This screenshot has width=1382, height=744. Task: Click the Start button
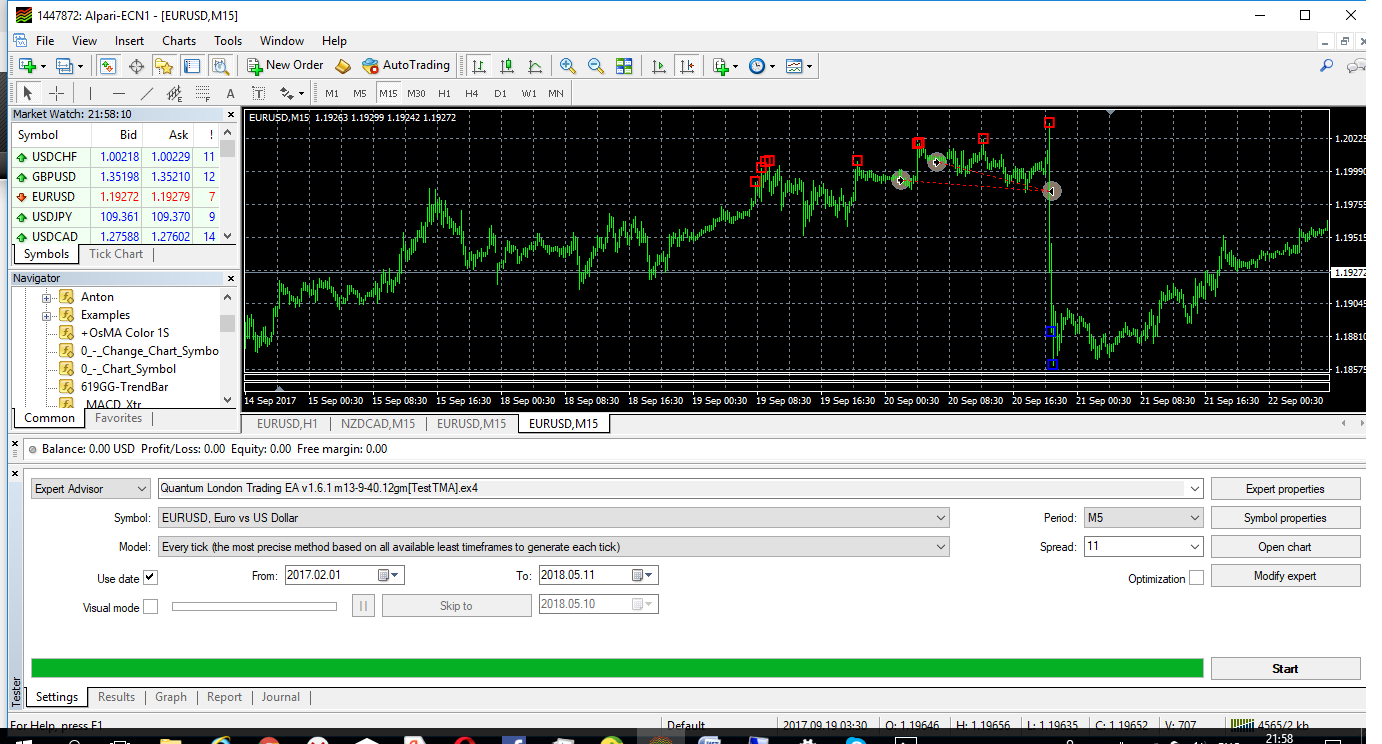1285,669
